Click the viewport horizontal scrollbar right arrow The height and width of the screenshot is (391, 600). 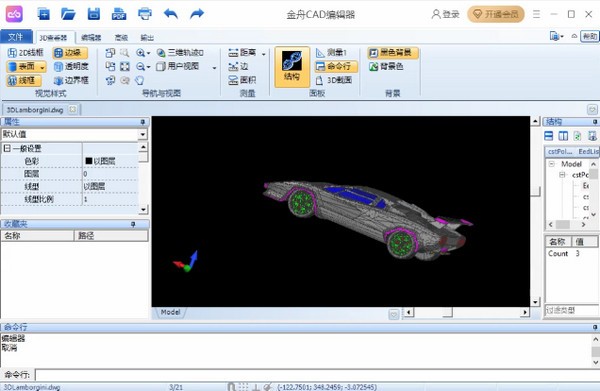[x=525, y=313]
